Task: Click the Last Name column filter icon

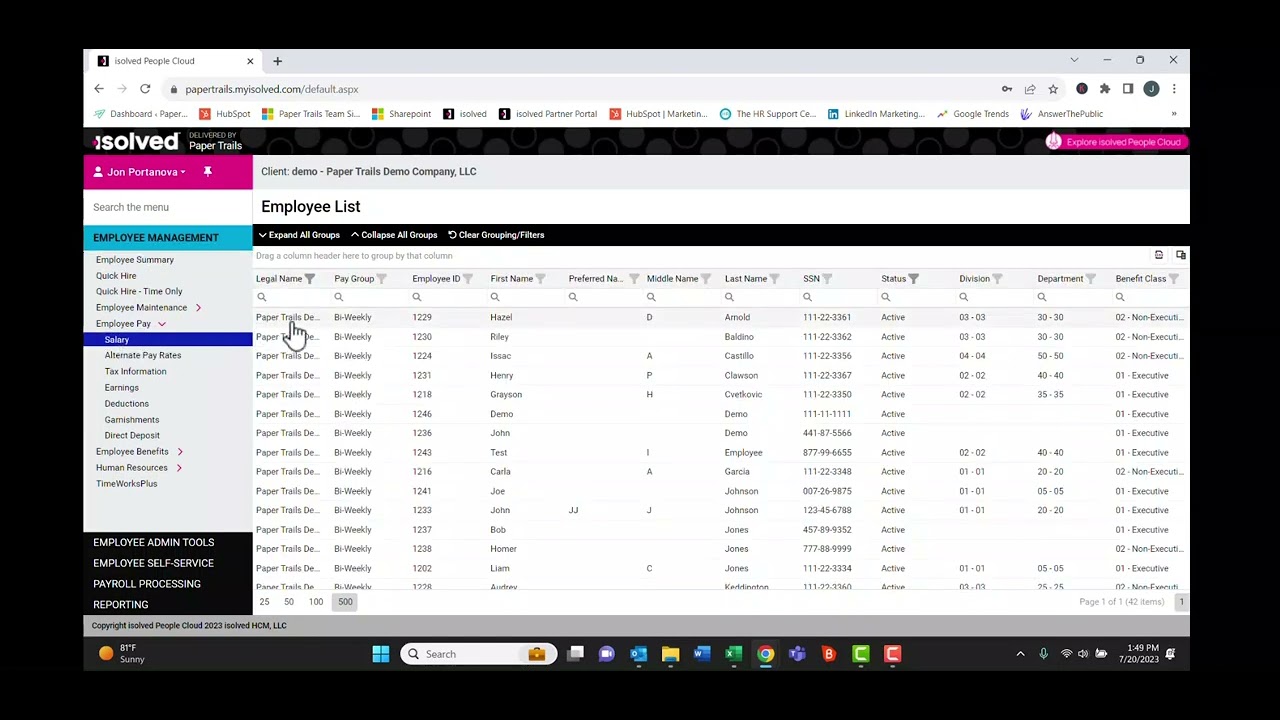Action: (x=774, y=279)
